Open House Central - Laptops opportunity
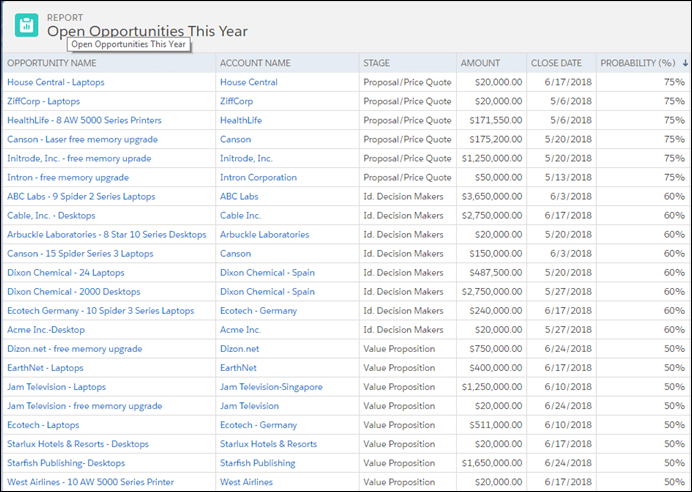 coord(56,82)
